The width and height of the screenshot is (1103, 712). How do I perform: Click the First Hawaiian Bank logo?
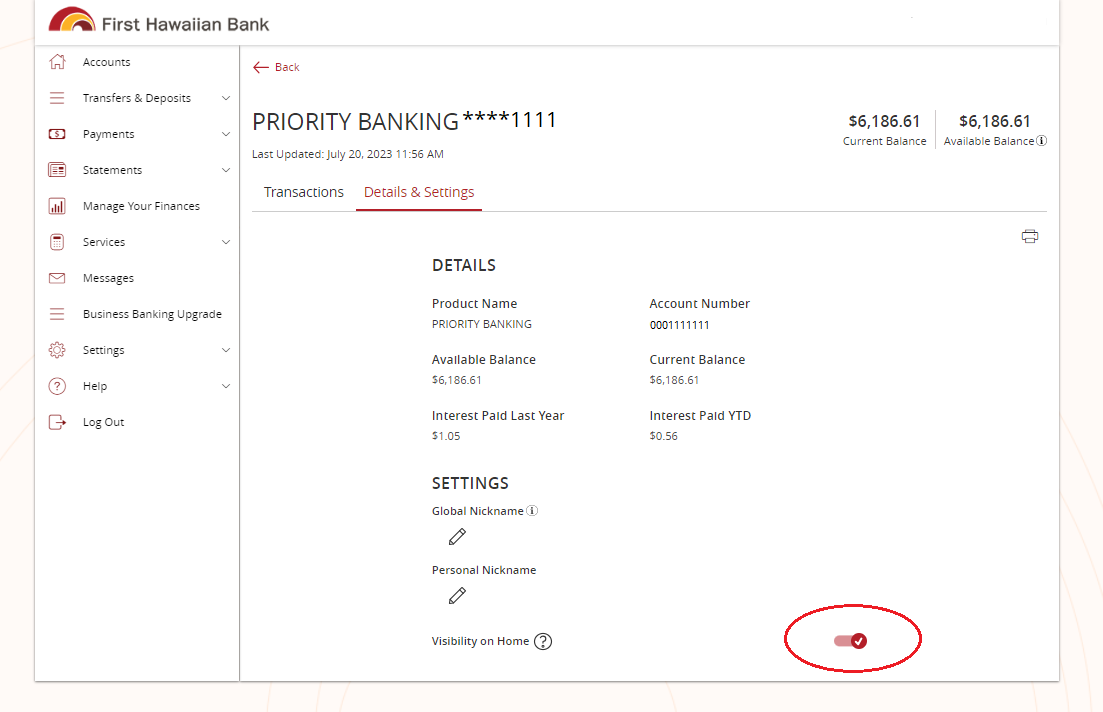pyautogui.click(x=159, y=21)
